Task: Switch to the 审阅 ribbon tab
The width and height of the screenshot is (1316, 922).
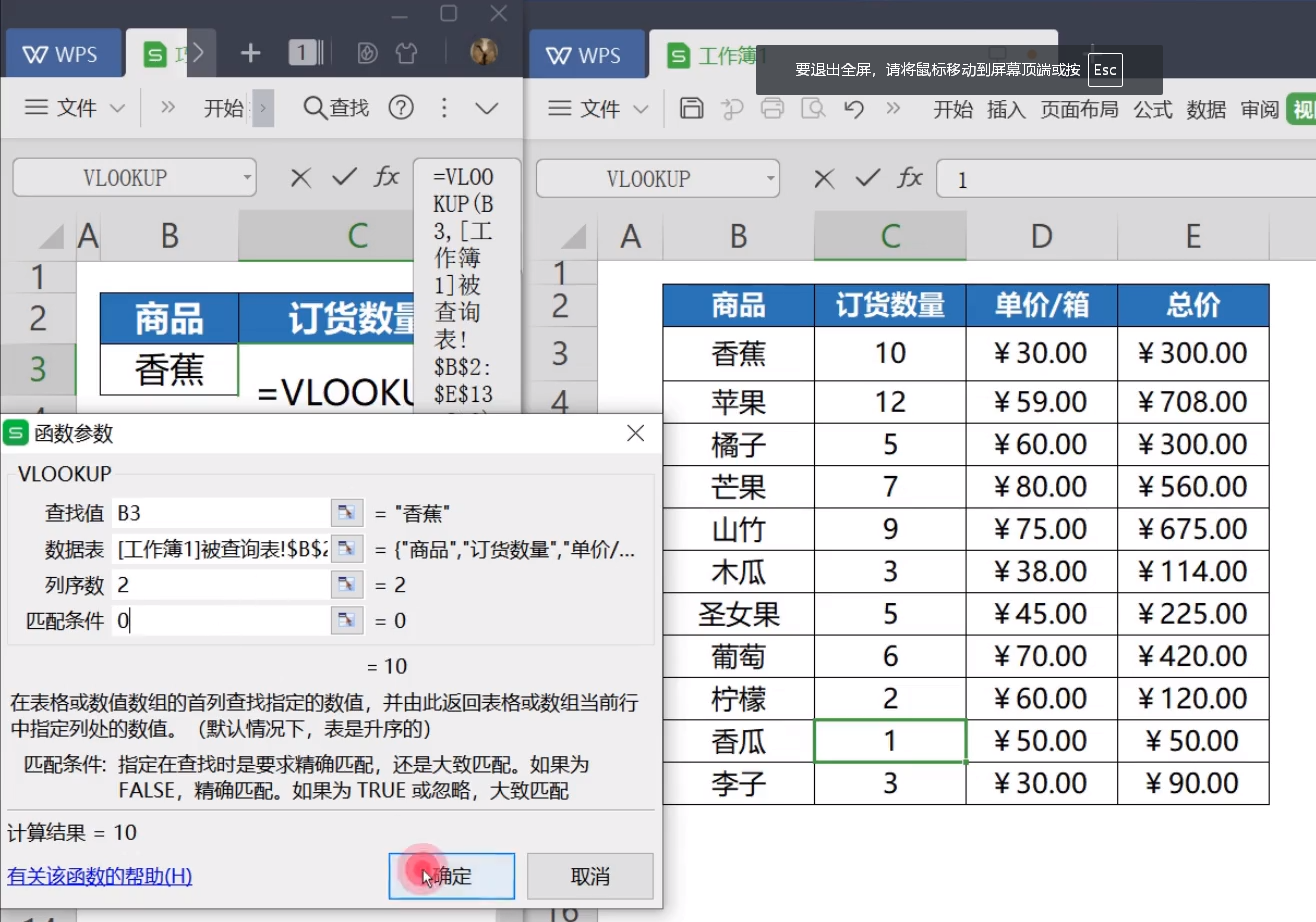Action: tap(1260, 110)
